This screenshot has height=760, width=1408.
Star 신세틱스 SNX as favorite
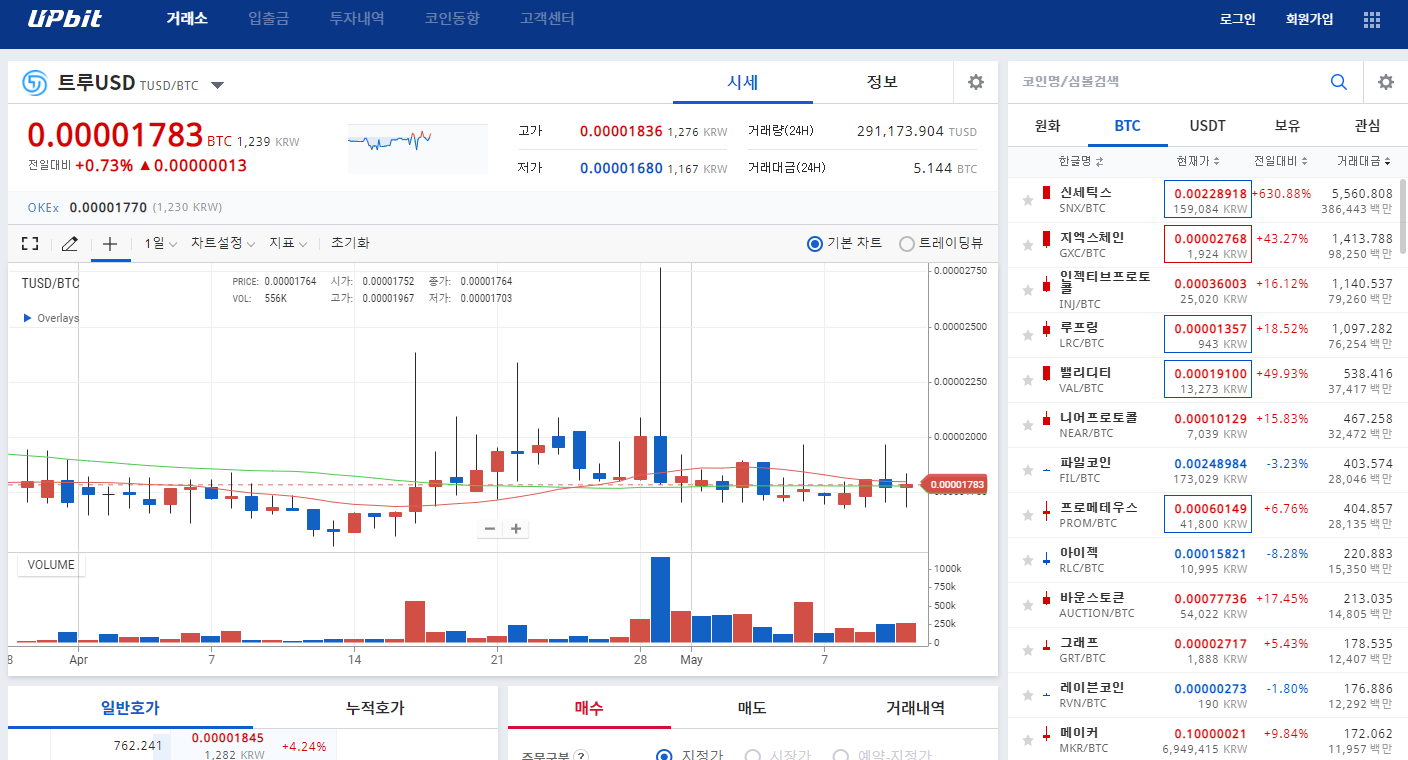click(1027, 200)
